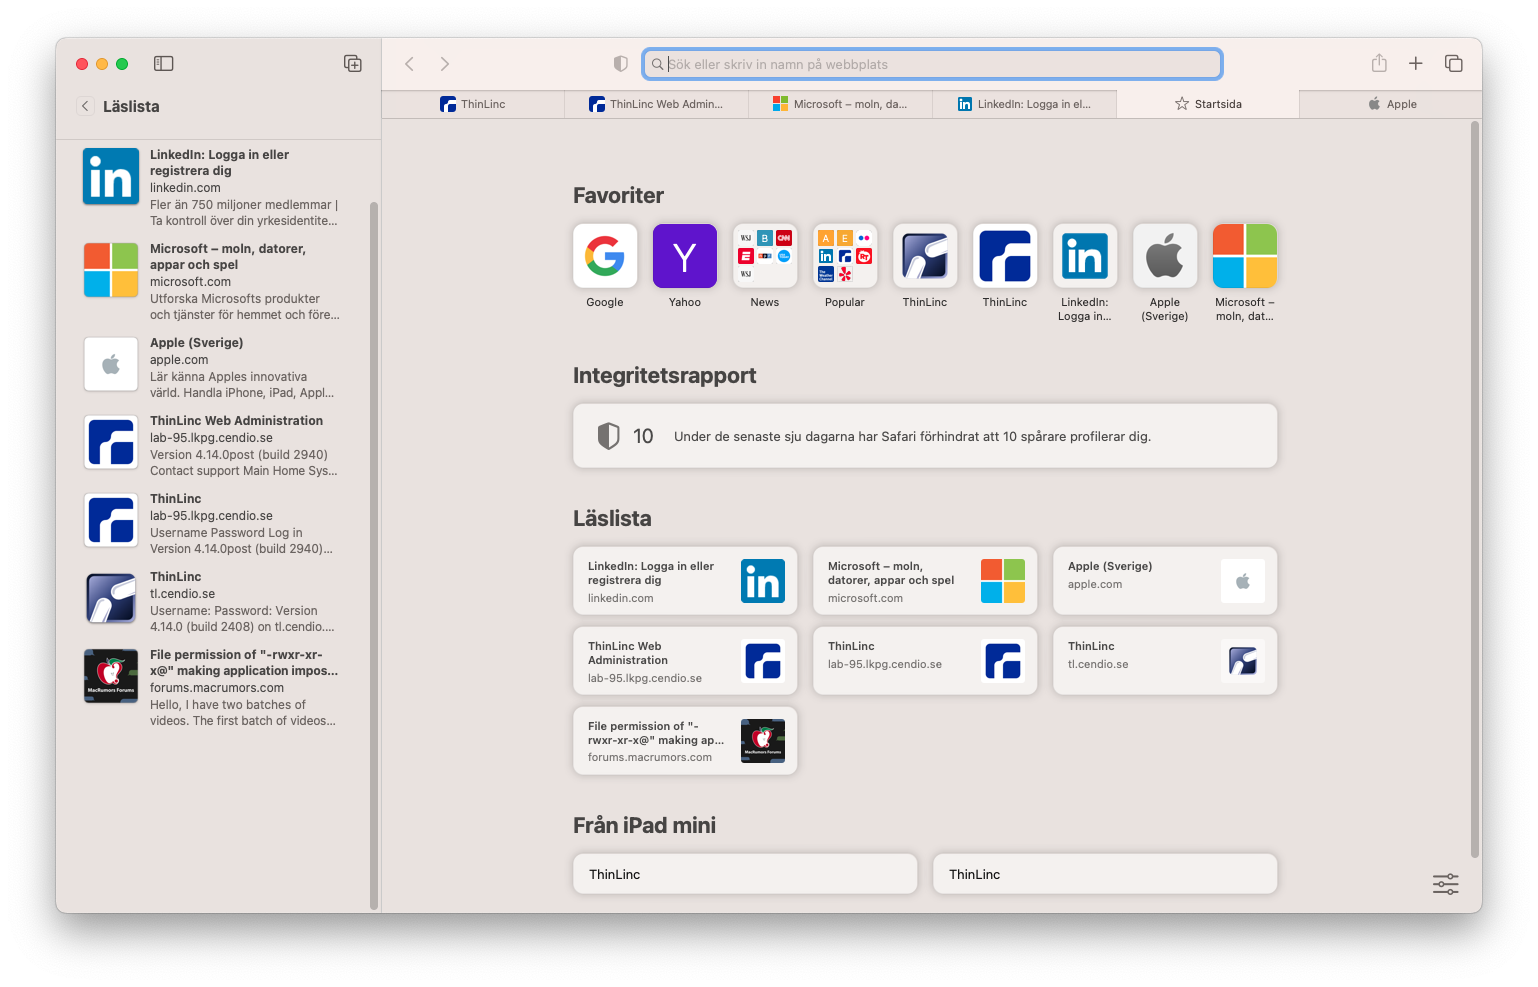Image resolution: width=1538 pixels, height=987 pixels.
Task: Click the sidebar vertical scrollbar
Action: [374, 555]
